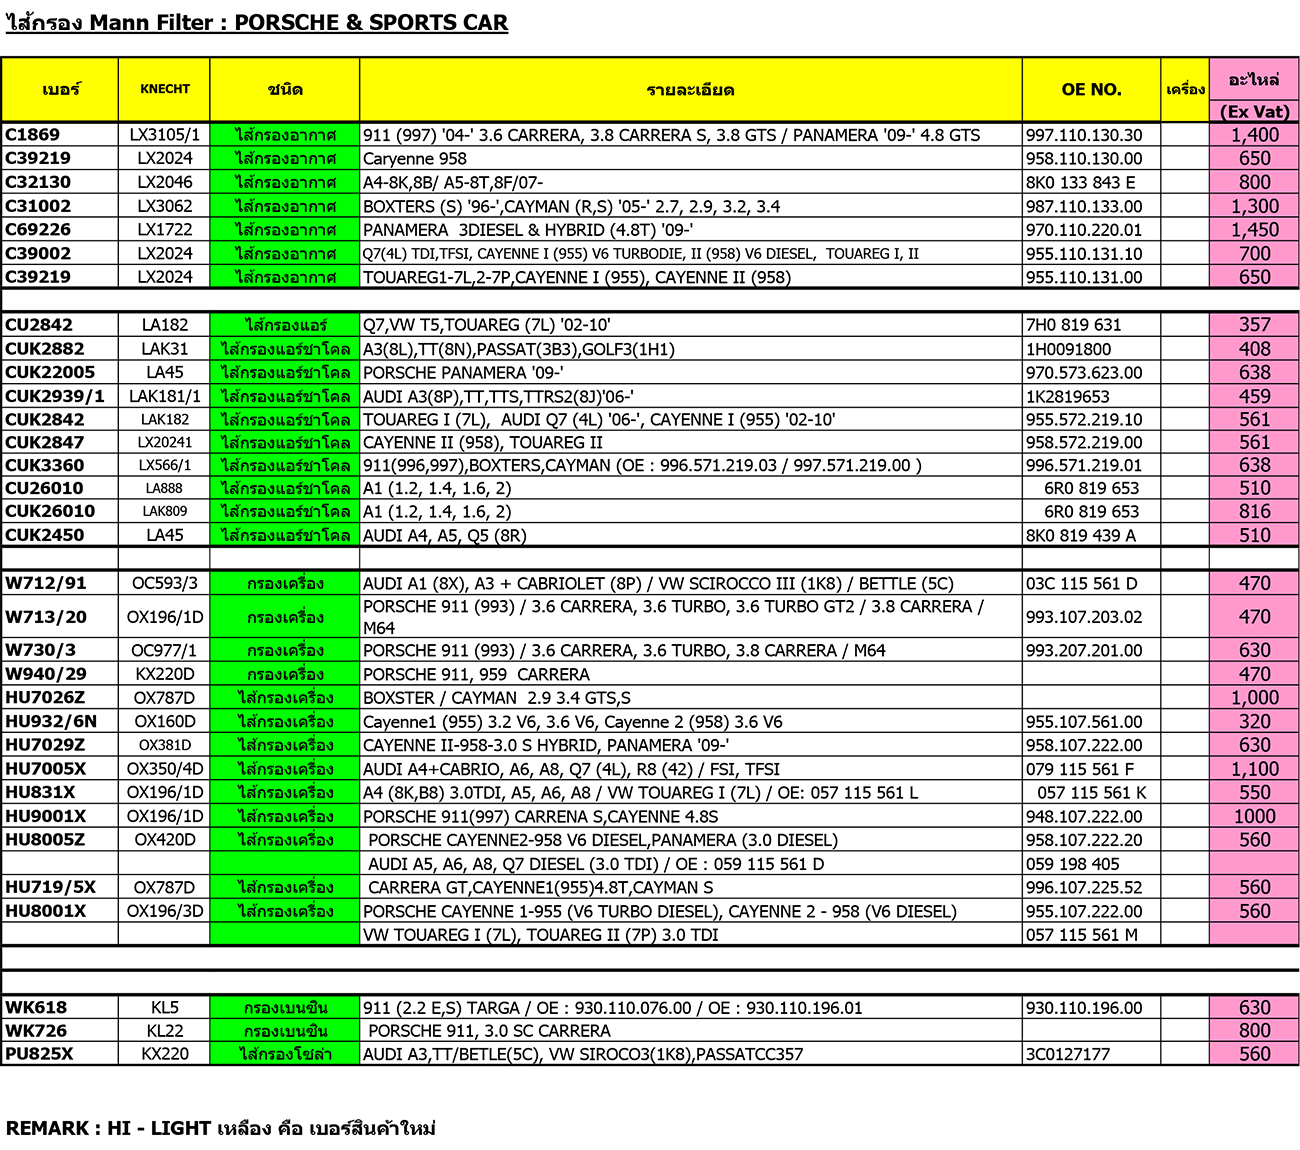Click Knecht code 'KX220D'
Screen dimensions: 1300x1150
point(165,674)
